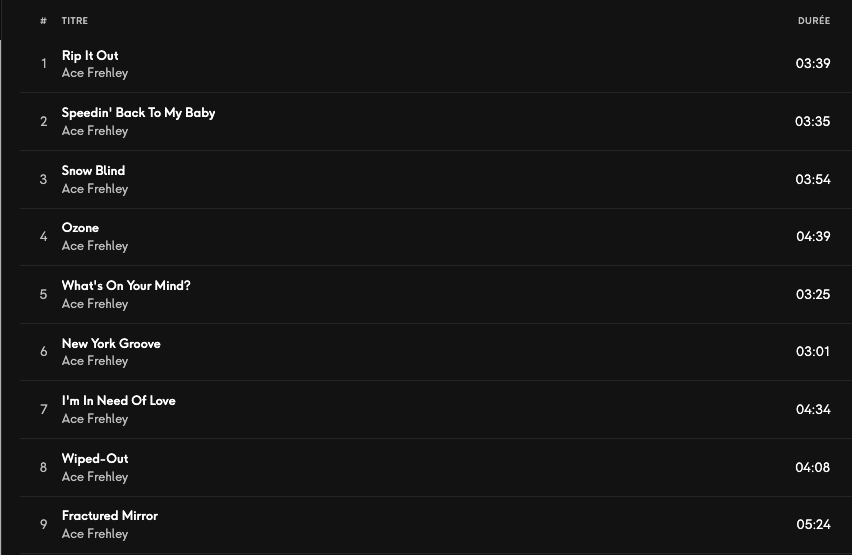Choose the "New York Groove" track title
852x555 pixels.
[x=111, y=344]
